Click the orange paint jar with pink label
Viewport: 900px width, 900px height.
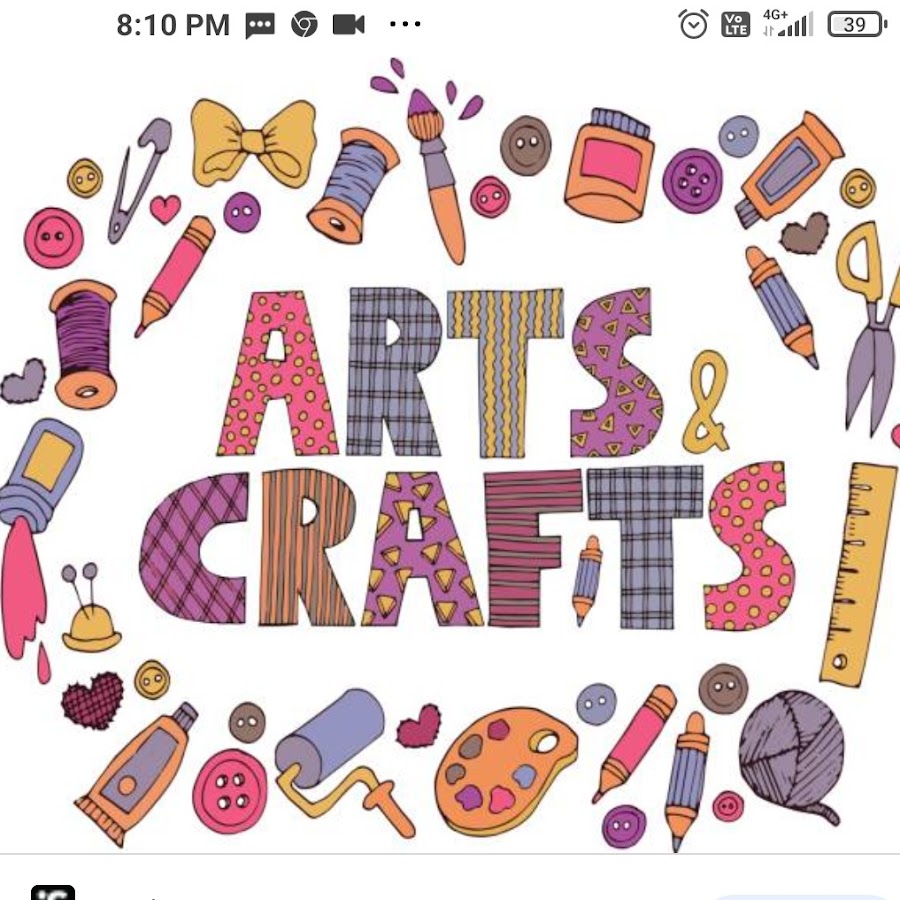609,165
